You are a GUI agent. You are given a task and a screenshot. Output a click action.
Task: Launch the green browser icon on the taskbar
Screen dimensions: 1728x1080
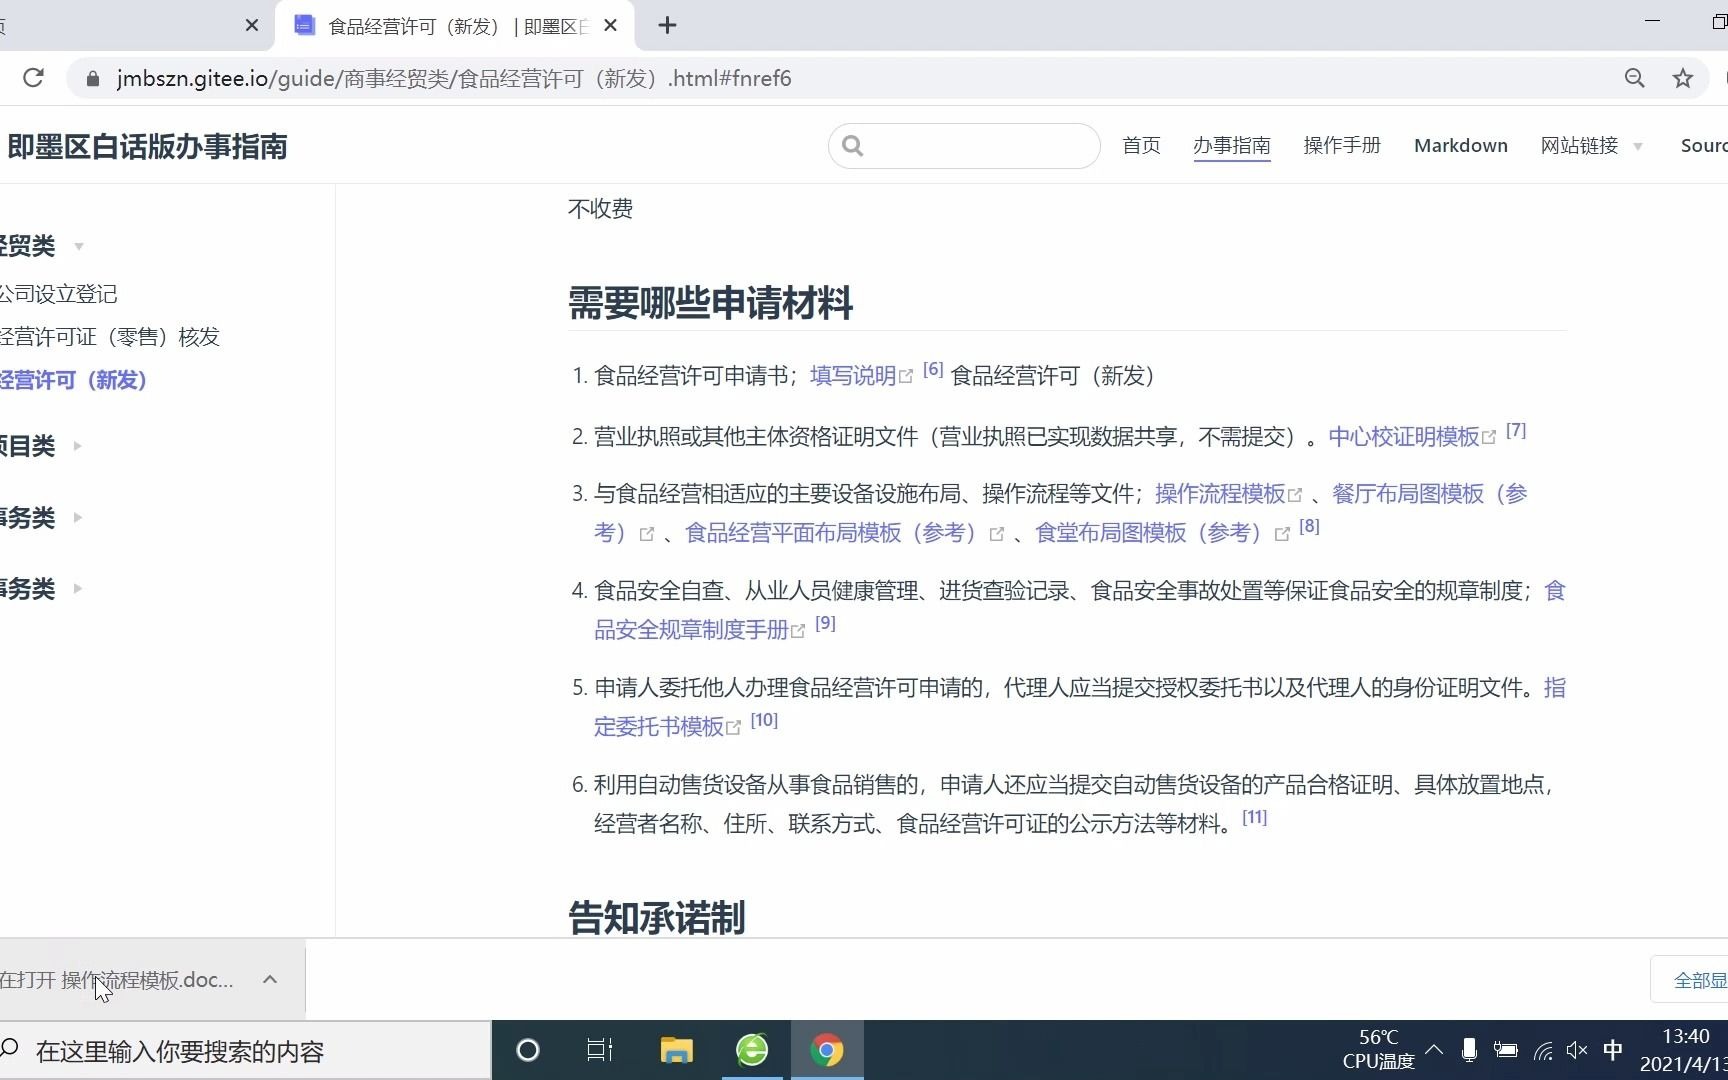(x=752, y=1050)
